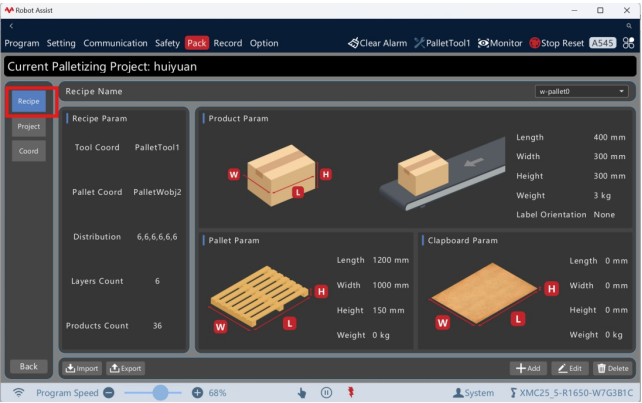This screenshot has height=403, width=642.
Task: Open the Record menu
Action: tap(228, 43)
